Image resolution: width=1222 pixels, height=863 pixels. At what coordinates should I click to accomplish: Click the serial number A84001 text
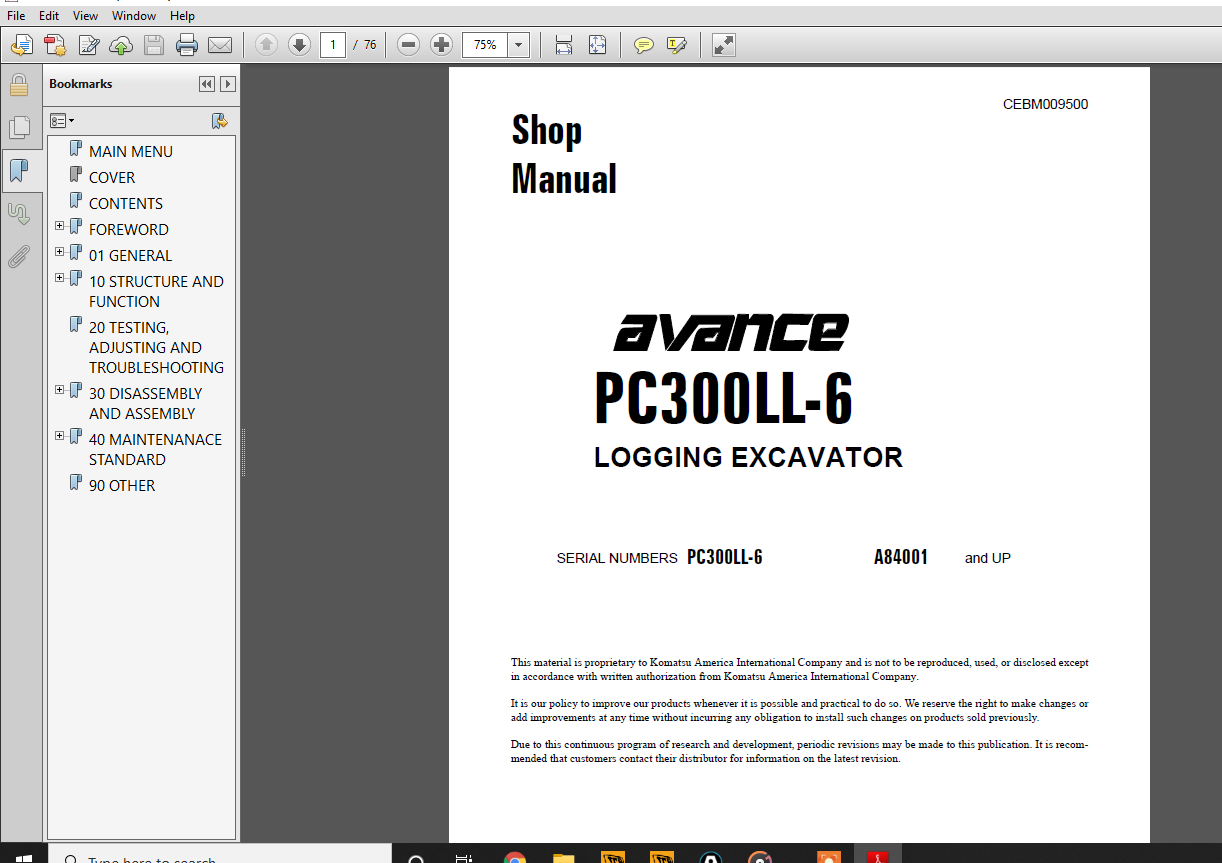(x=901, y=558)
